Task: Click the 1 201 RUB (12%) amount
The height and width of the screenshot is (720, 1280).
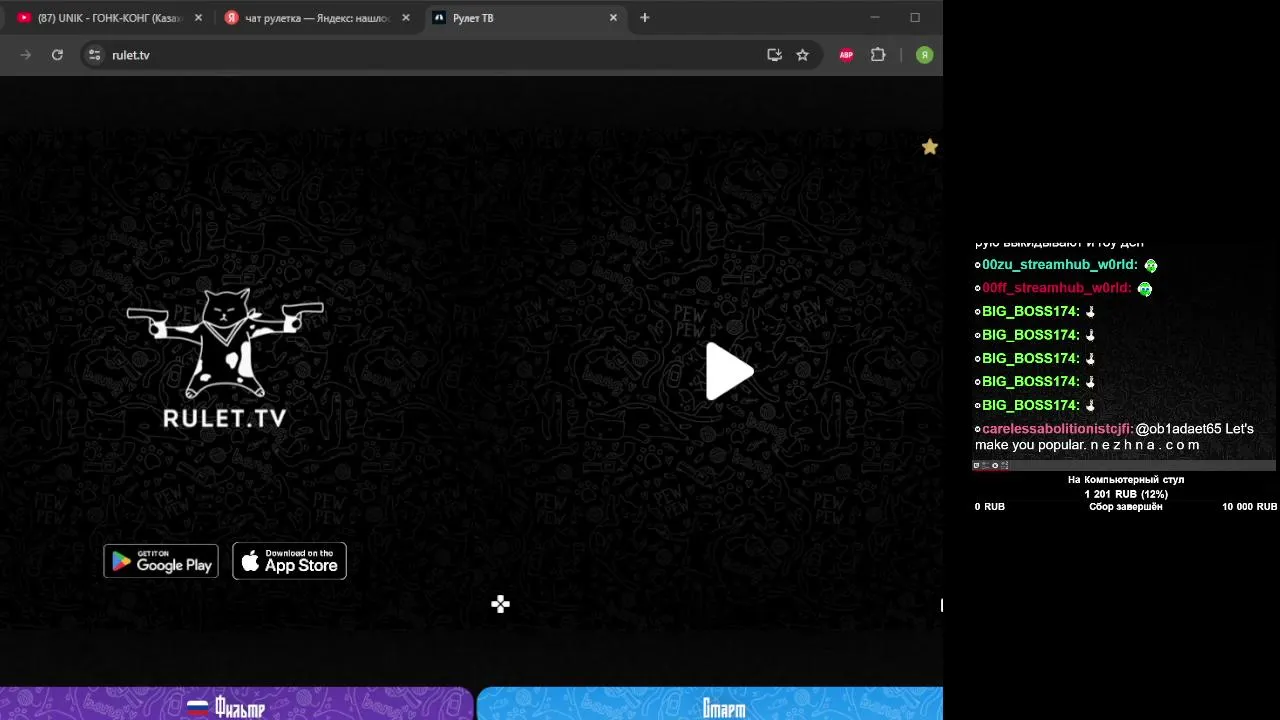Action: [1126, 494]
